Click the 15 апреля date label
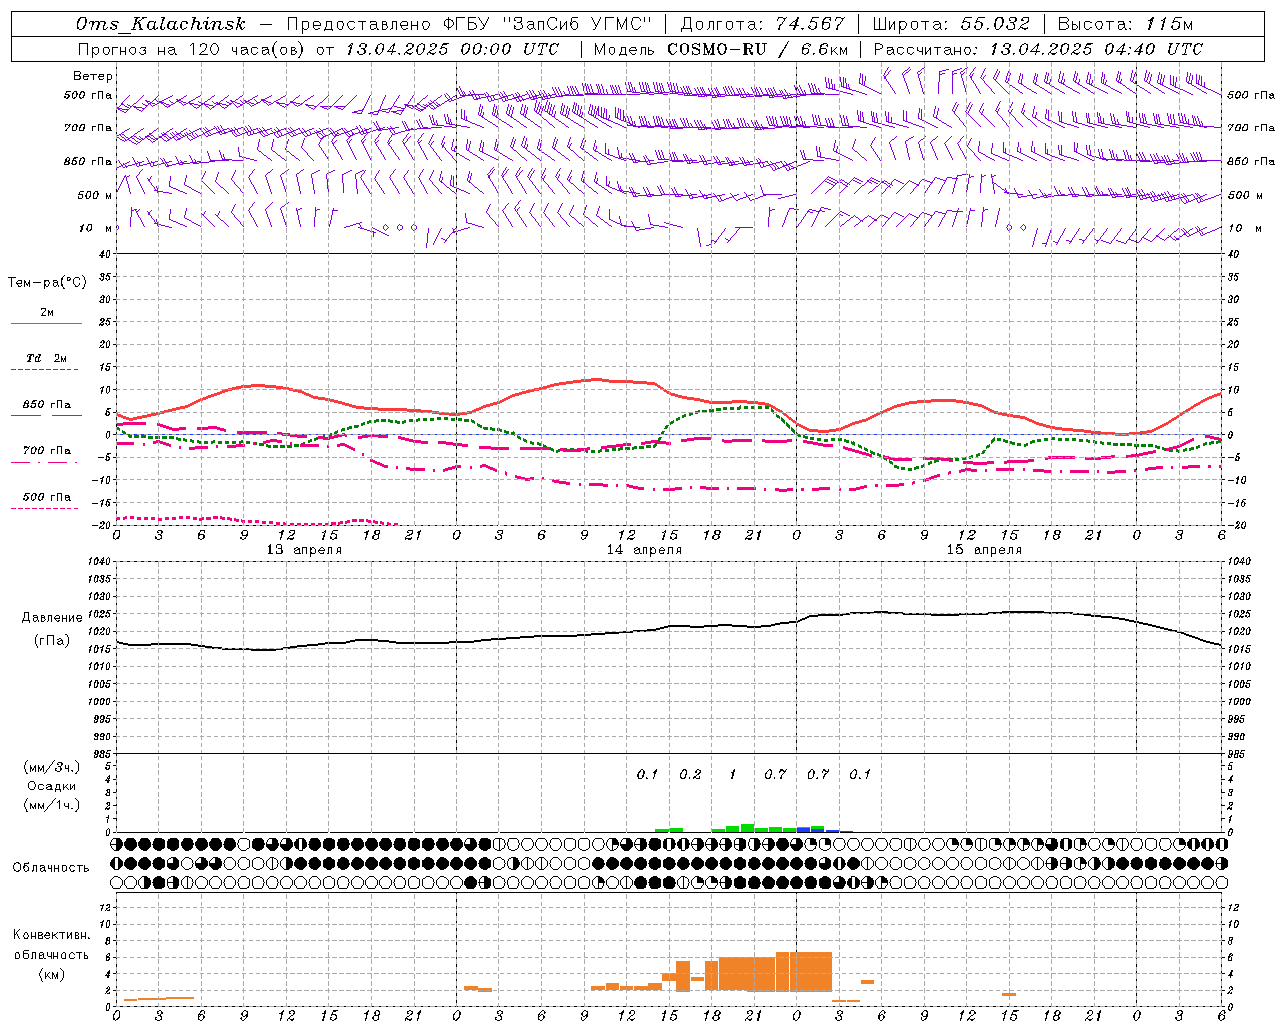Image resolution: width=1280 pixels, height=1024 pixels. 984,550
